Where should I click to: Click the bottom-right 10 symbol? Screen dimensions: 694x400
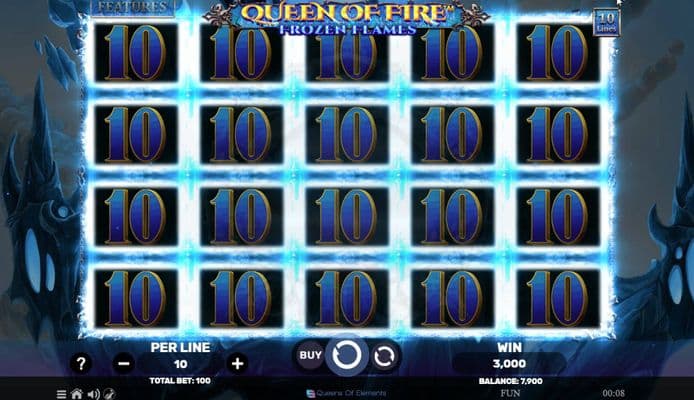[x=558, y=299]
